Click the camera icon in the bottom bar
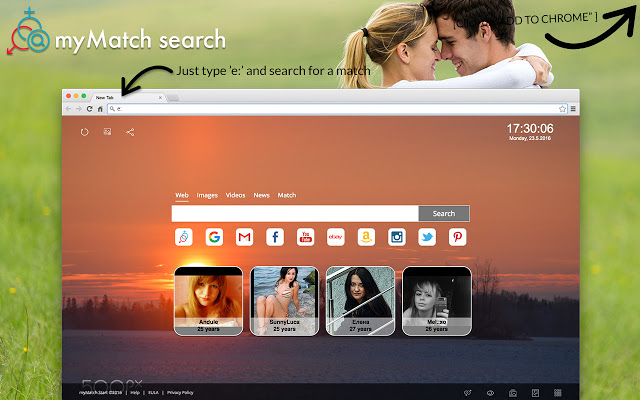The width and height of the screenshot is (641, 401). [x=513, y=393]
